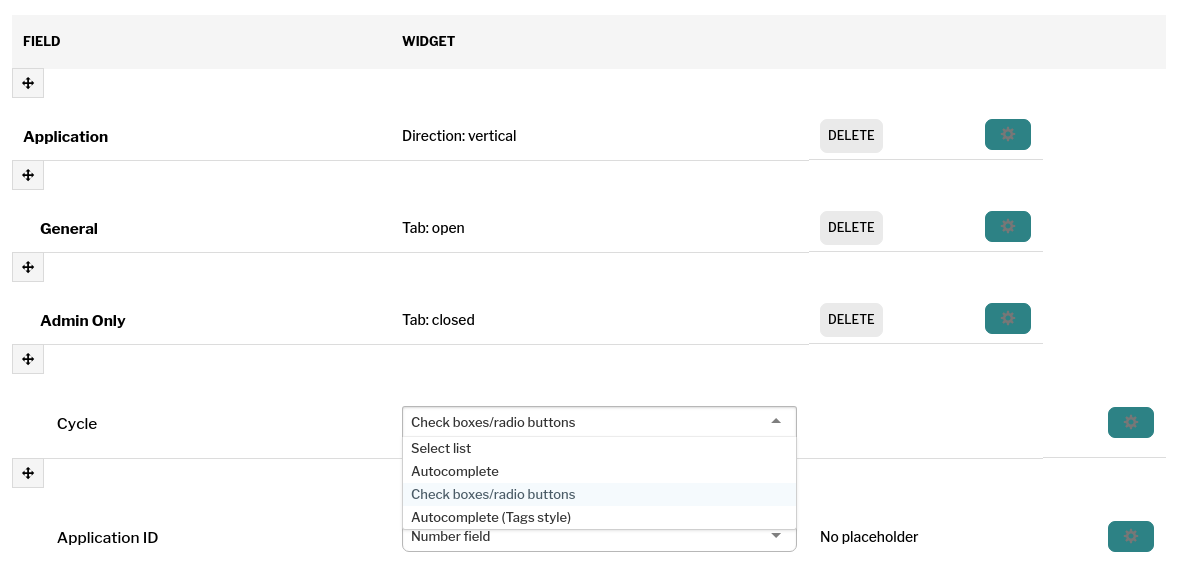Delete the Application field group
The image size is (1196, 569).
point(851,136)
